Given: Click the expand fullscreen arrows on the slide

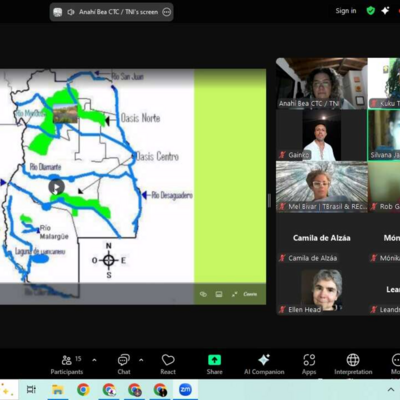Looking at the screenshot, I should coord(235,294).
